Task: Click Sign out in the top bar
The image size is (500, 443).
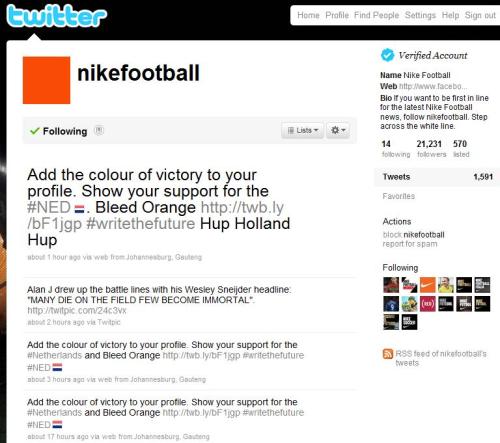Action: pos(480,15)
